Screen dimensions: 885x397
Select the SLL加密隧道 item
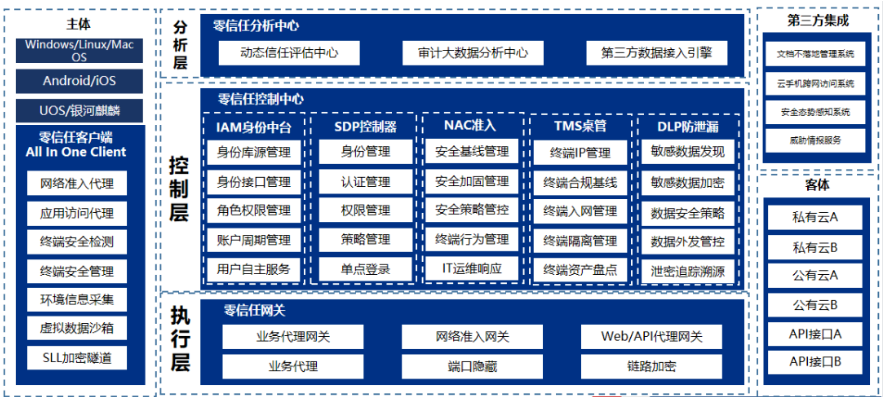click(x=77, y=357)
